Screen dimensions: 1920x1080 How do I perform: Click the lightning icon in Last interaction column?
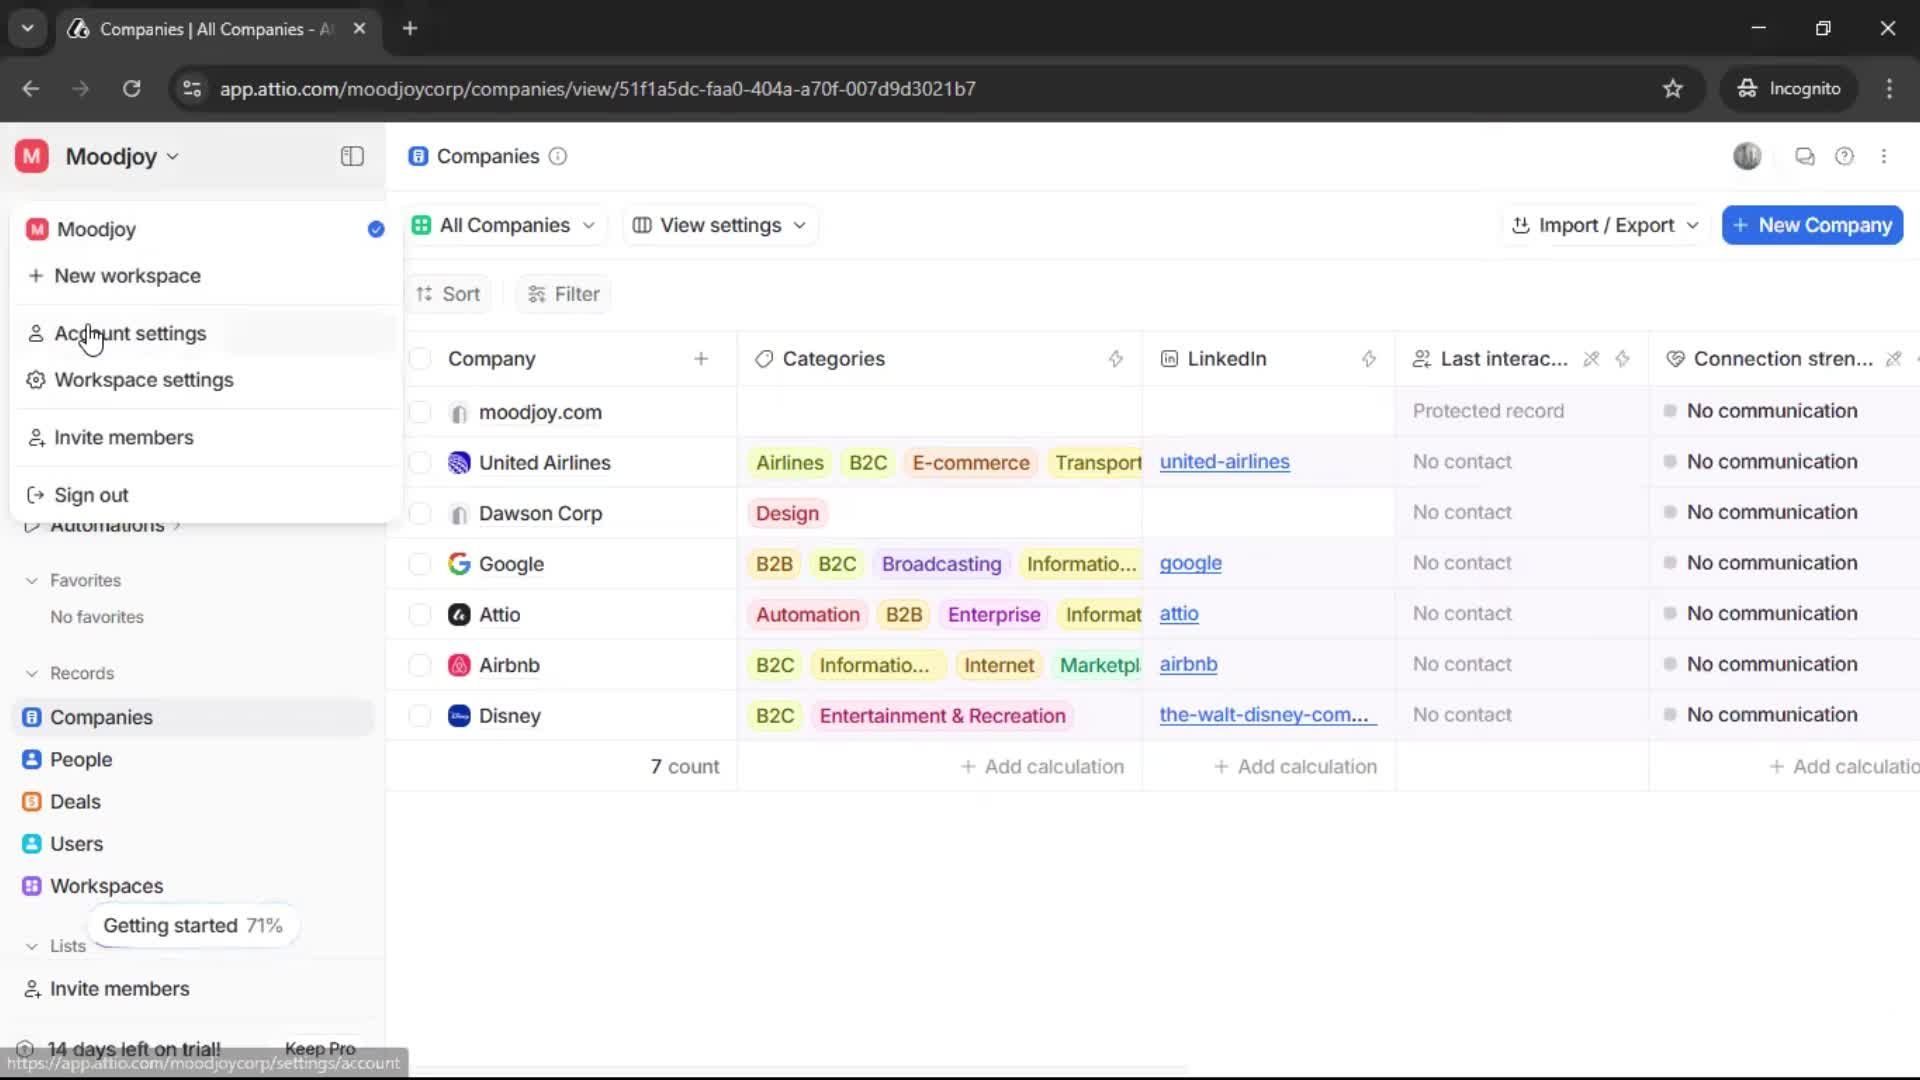[1622, 359]
